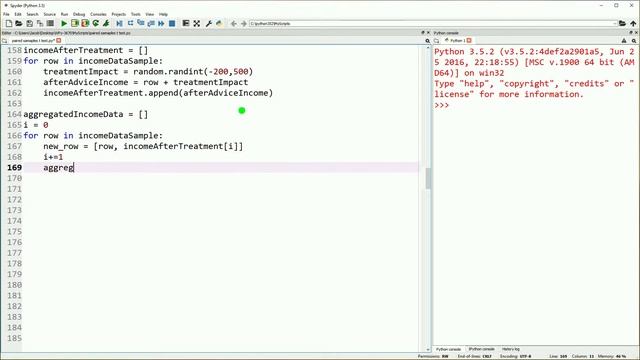Toggle fullscreen mode icon
The width and height of the screenshot is (640, 360).
point(197,24)
